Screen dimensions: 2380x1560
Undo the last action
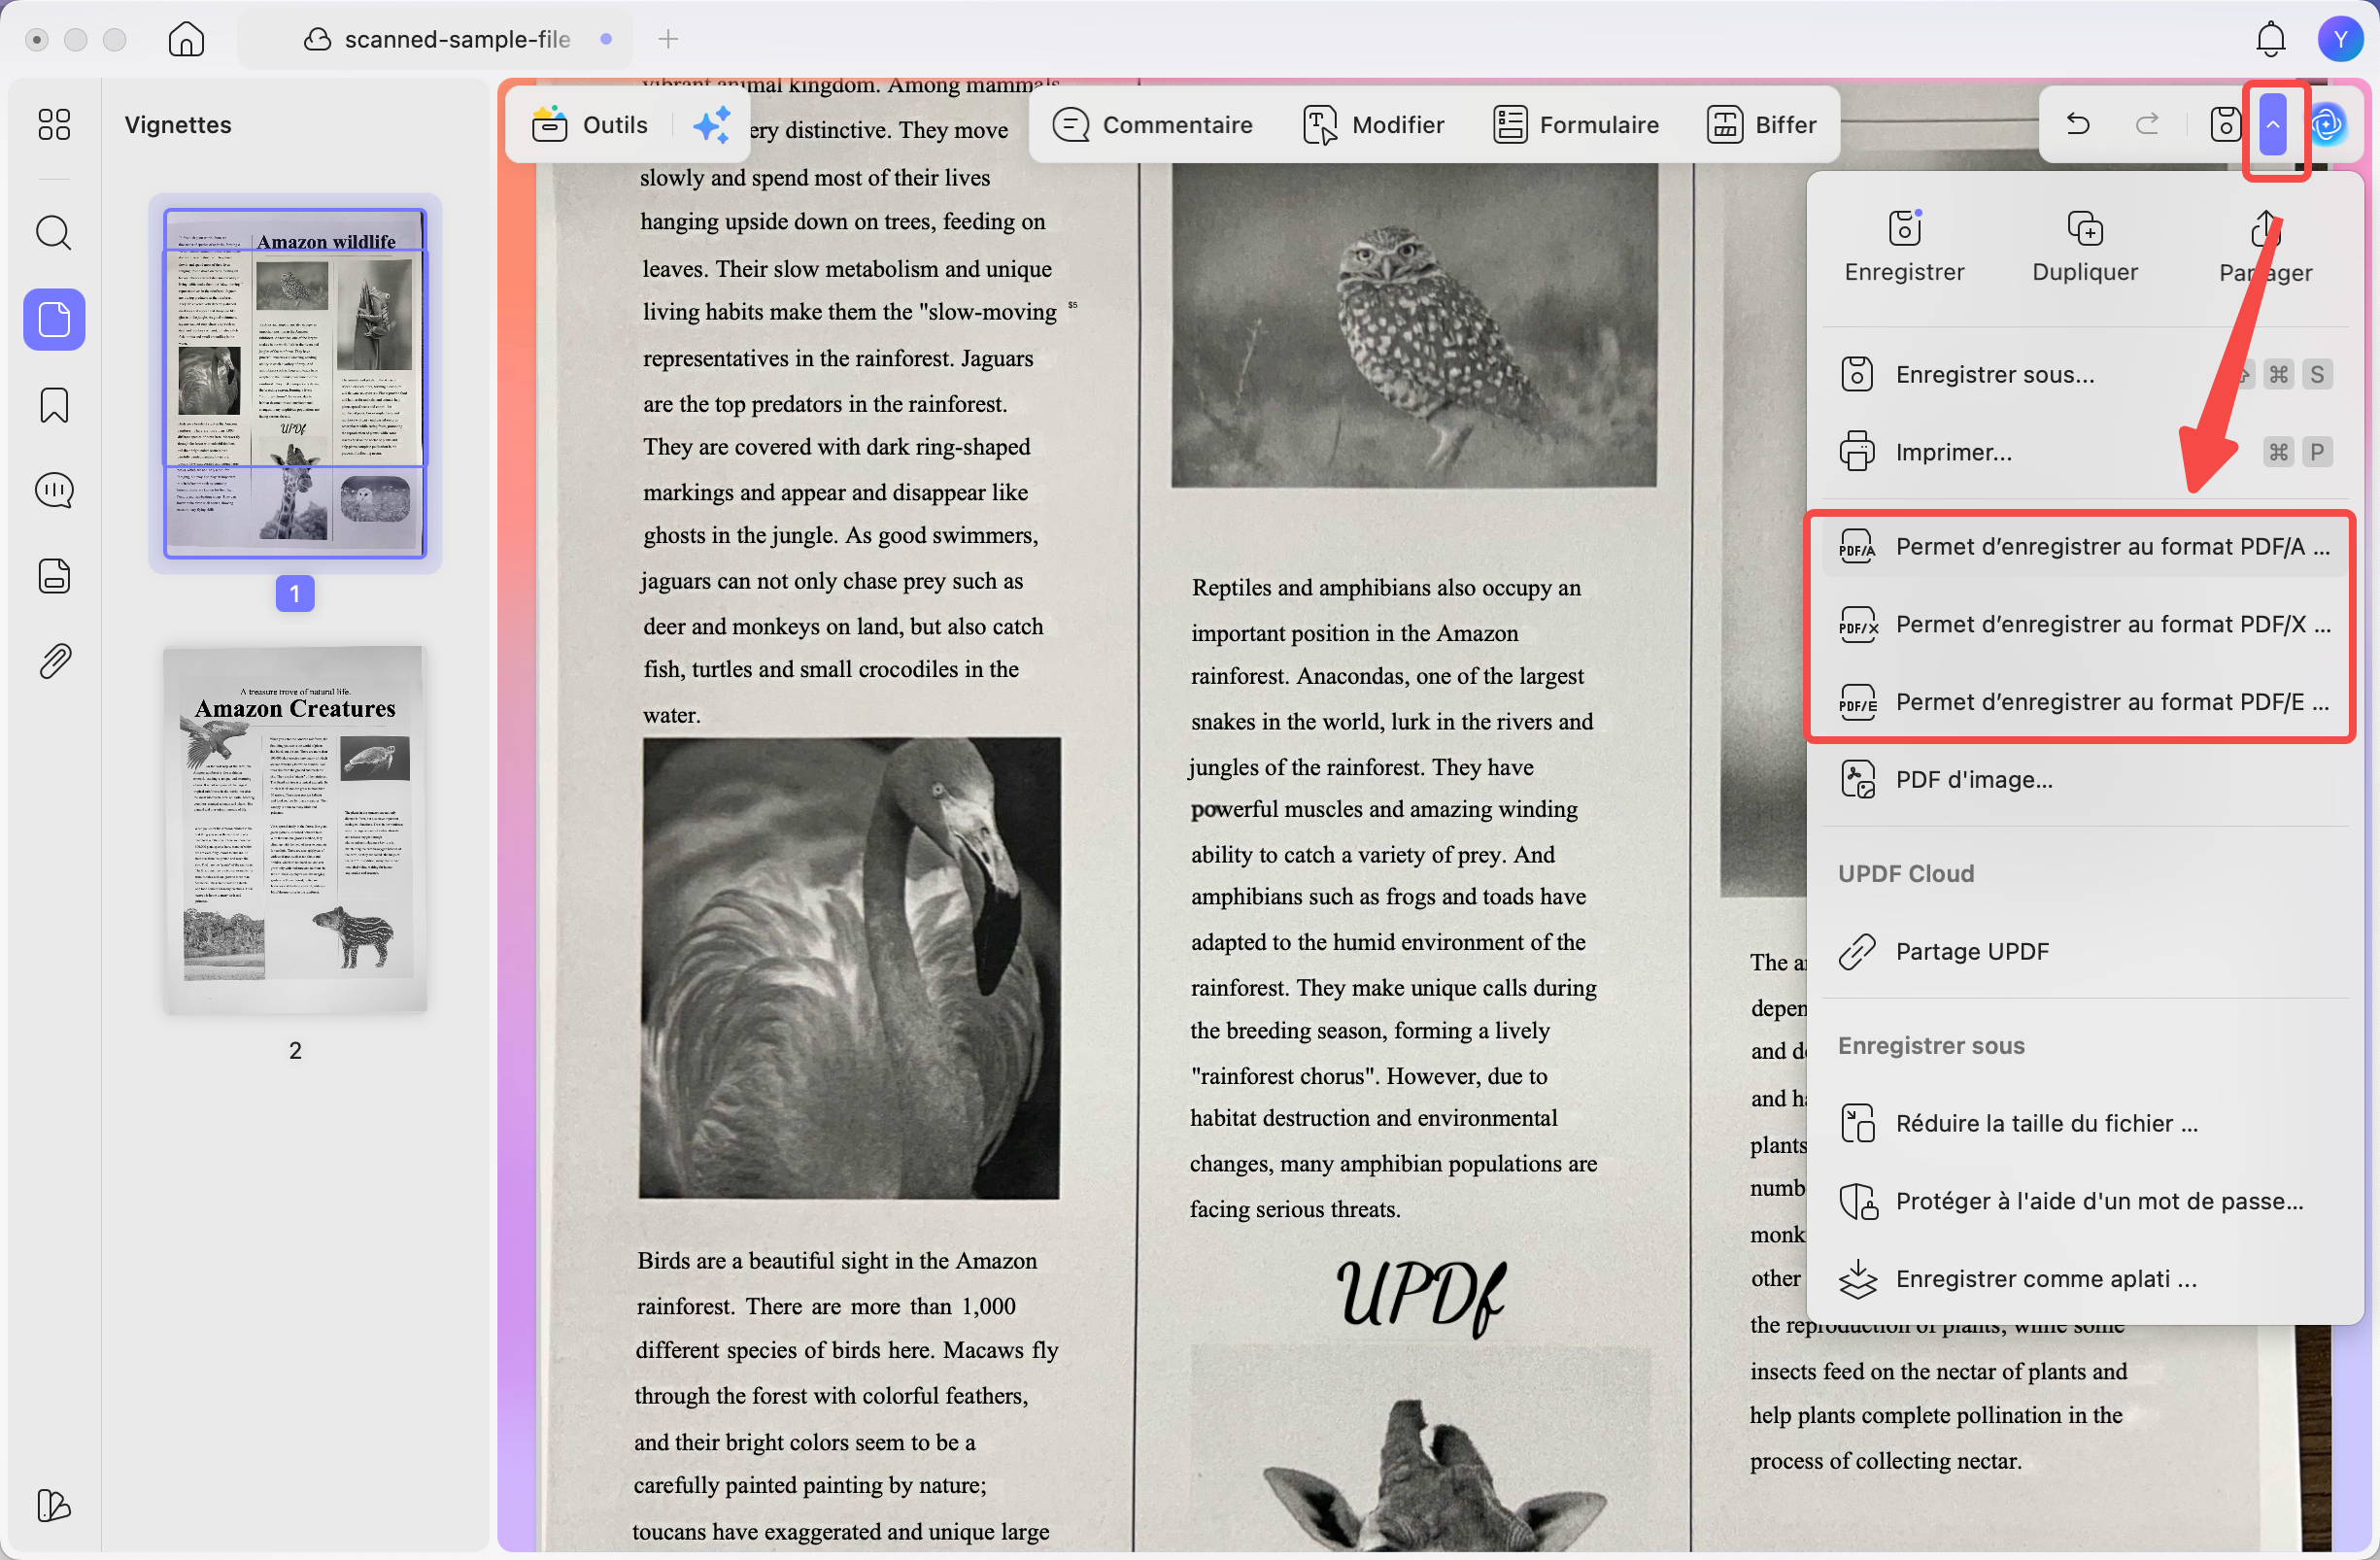(x=2078, y=124)
